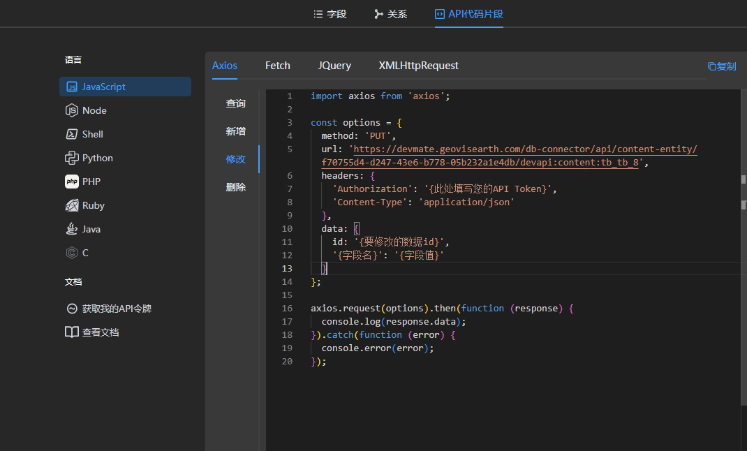Click the API token smiley icon
The width and height of the screenshot is (747, 451).
[71, 309]
